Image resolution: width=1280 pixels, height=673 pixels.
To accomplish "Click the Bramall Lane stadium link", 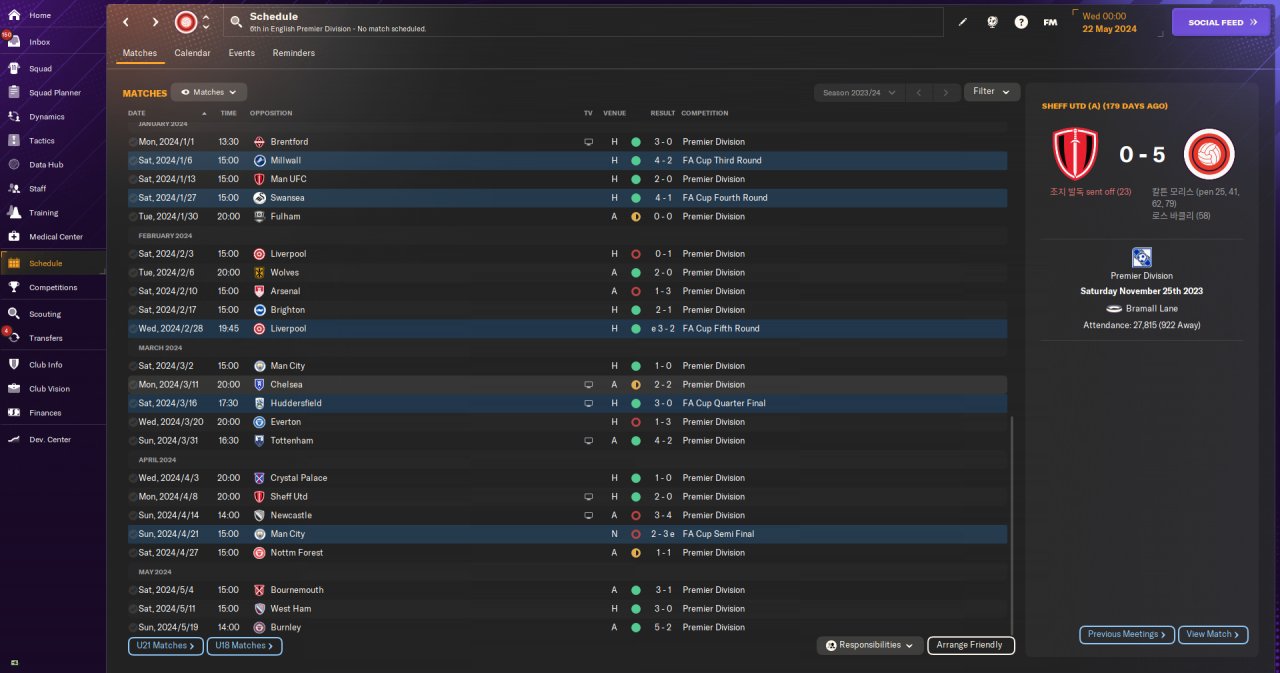I will pos(1151,308).
